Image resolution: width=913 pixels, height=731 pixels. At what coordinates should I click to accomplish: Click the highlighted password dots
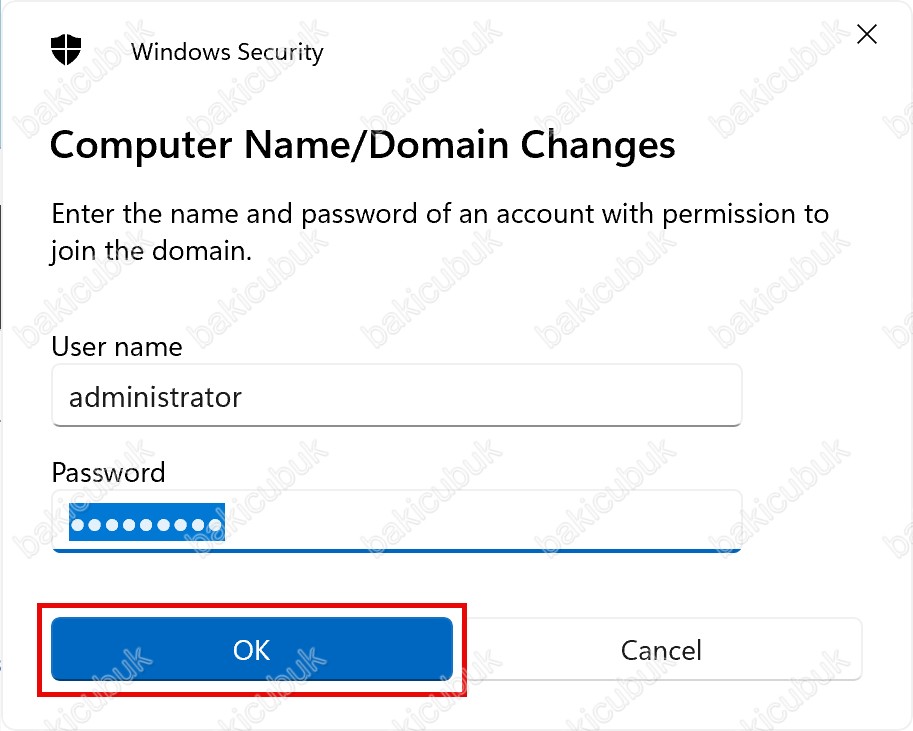(x=147, y=522)
